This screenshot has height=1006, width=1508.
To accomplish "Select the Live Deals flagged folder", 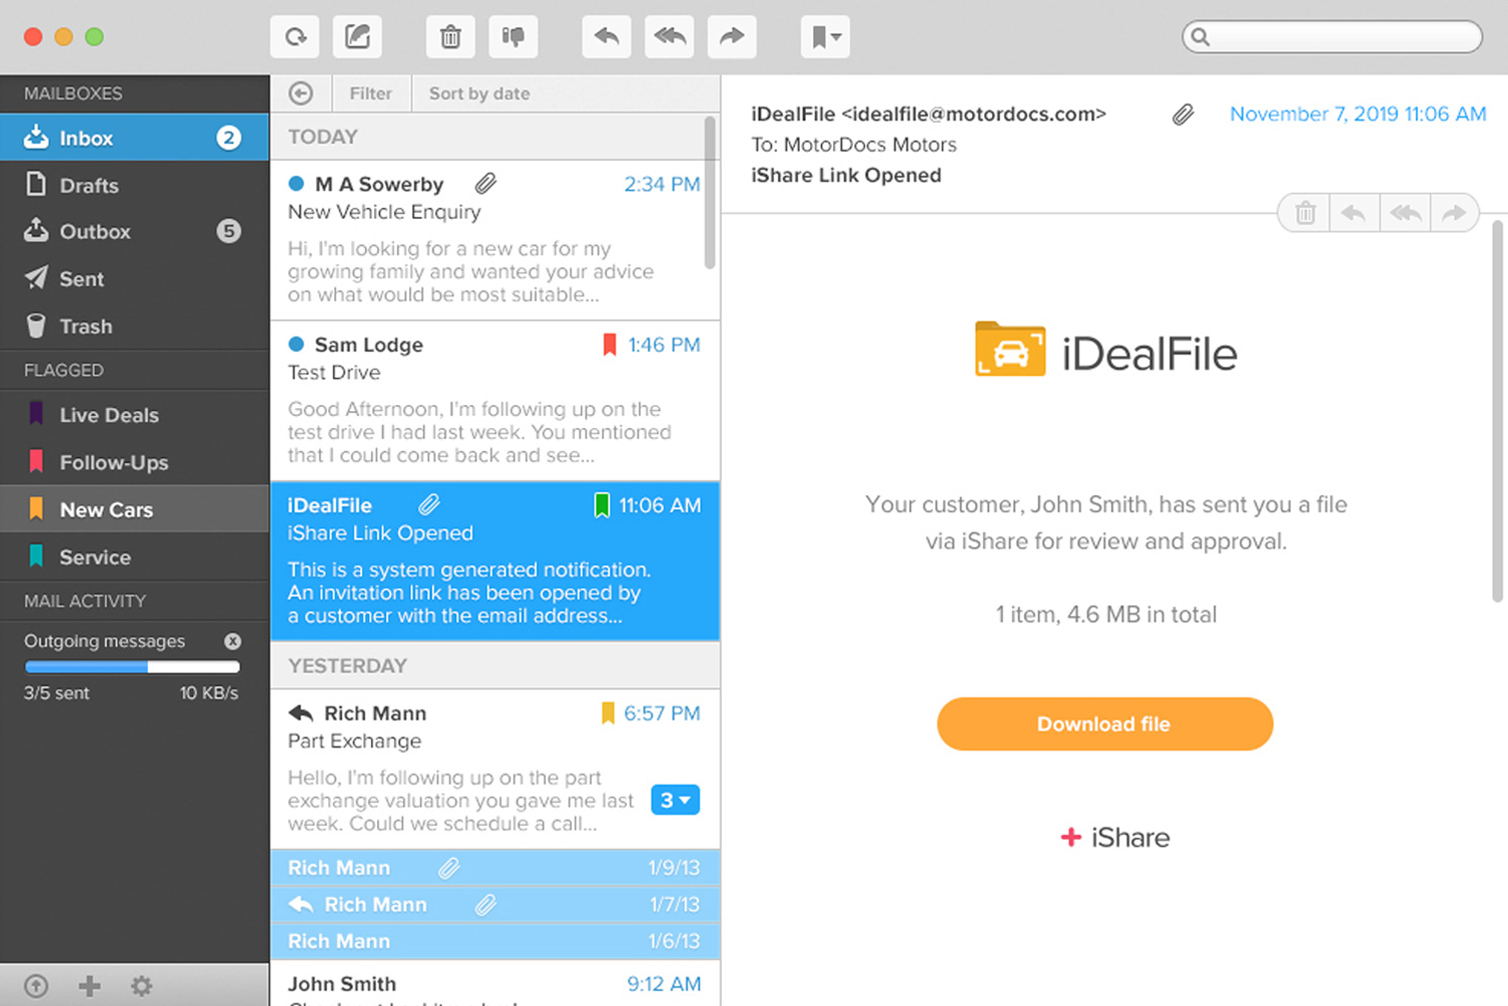I will tap(134, 415).
